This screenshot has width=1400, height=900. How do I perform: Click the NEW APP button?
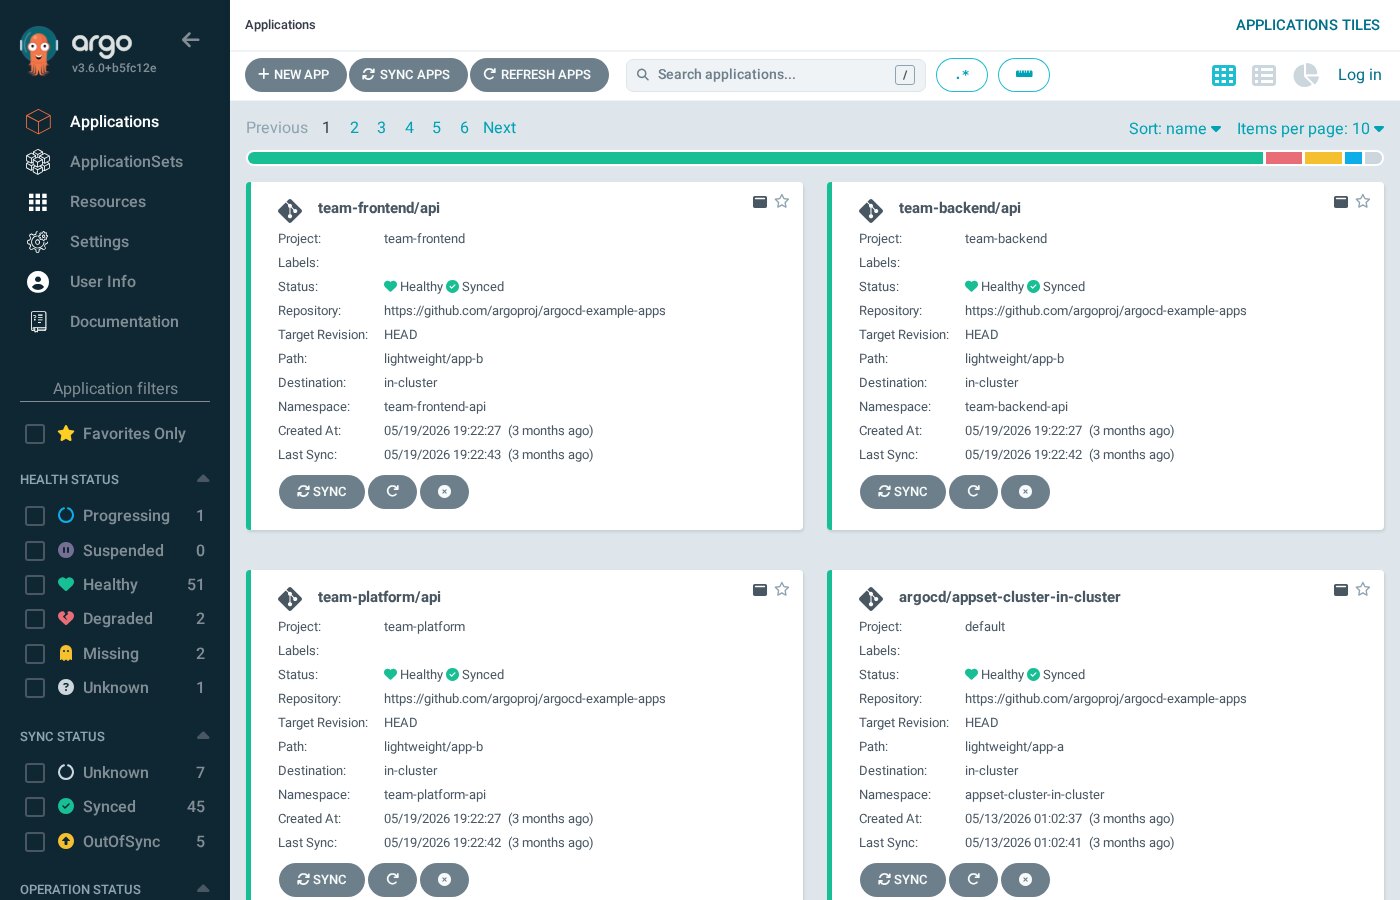pos(295,75)
